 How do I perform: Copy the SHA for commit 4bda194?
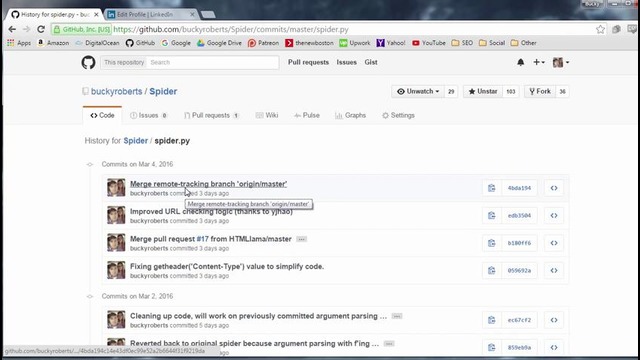point(491,188)
